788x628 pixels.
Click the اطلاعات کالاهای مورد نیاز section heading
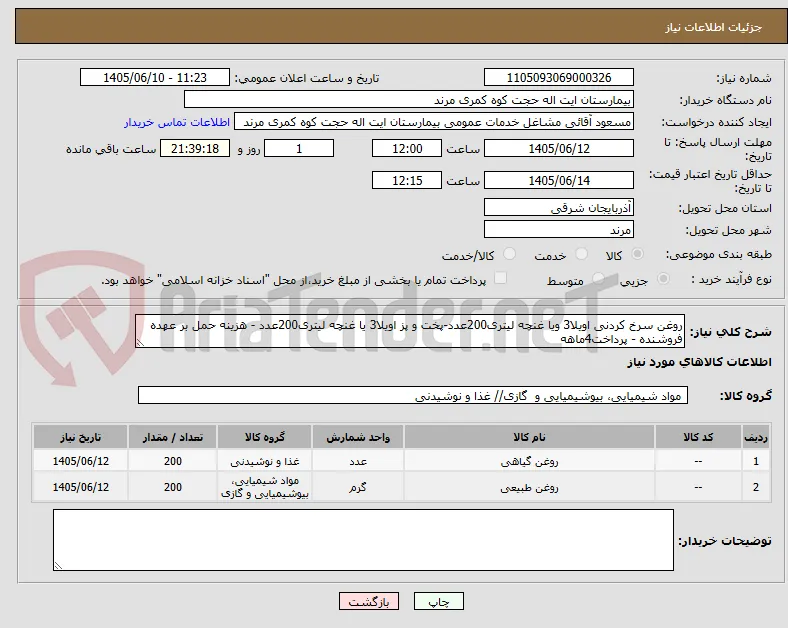(x=699, y=362)
